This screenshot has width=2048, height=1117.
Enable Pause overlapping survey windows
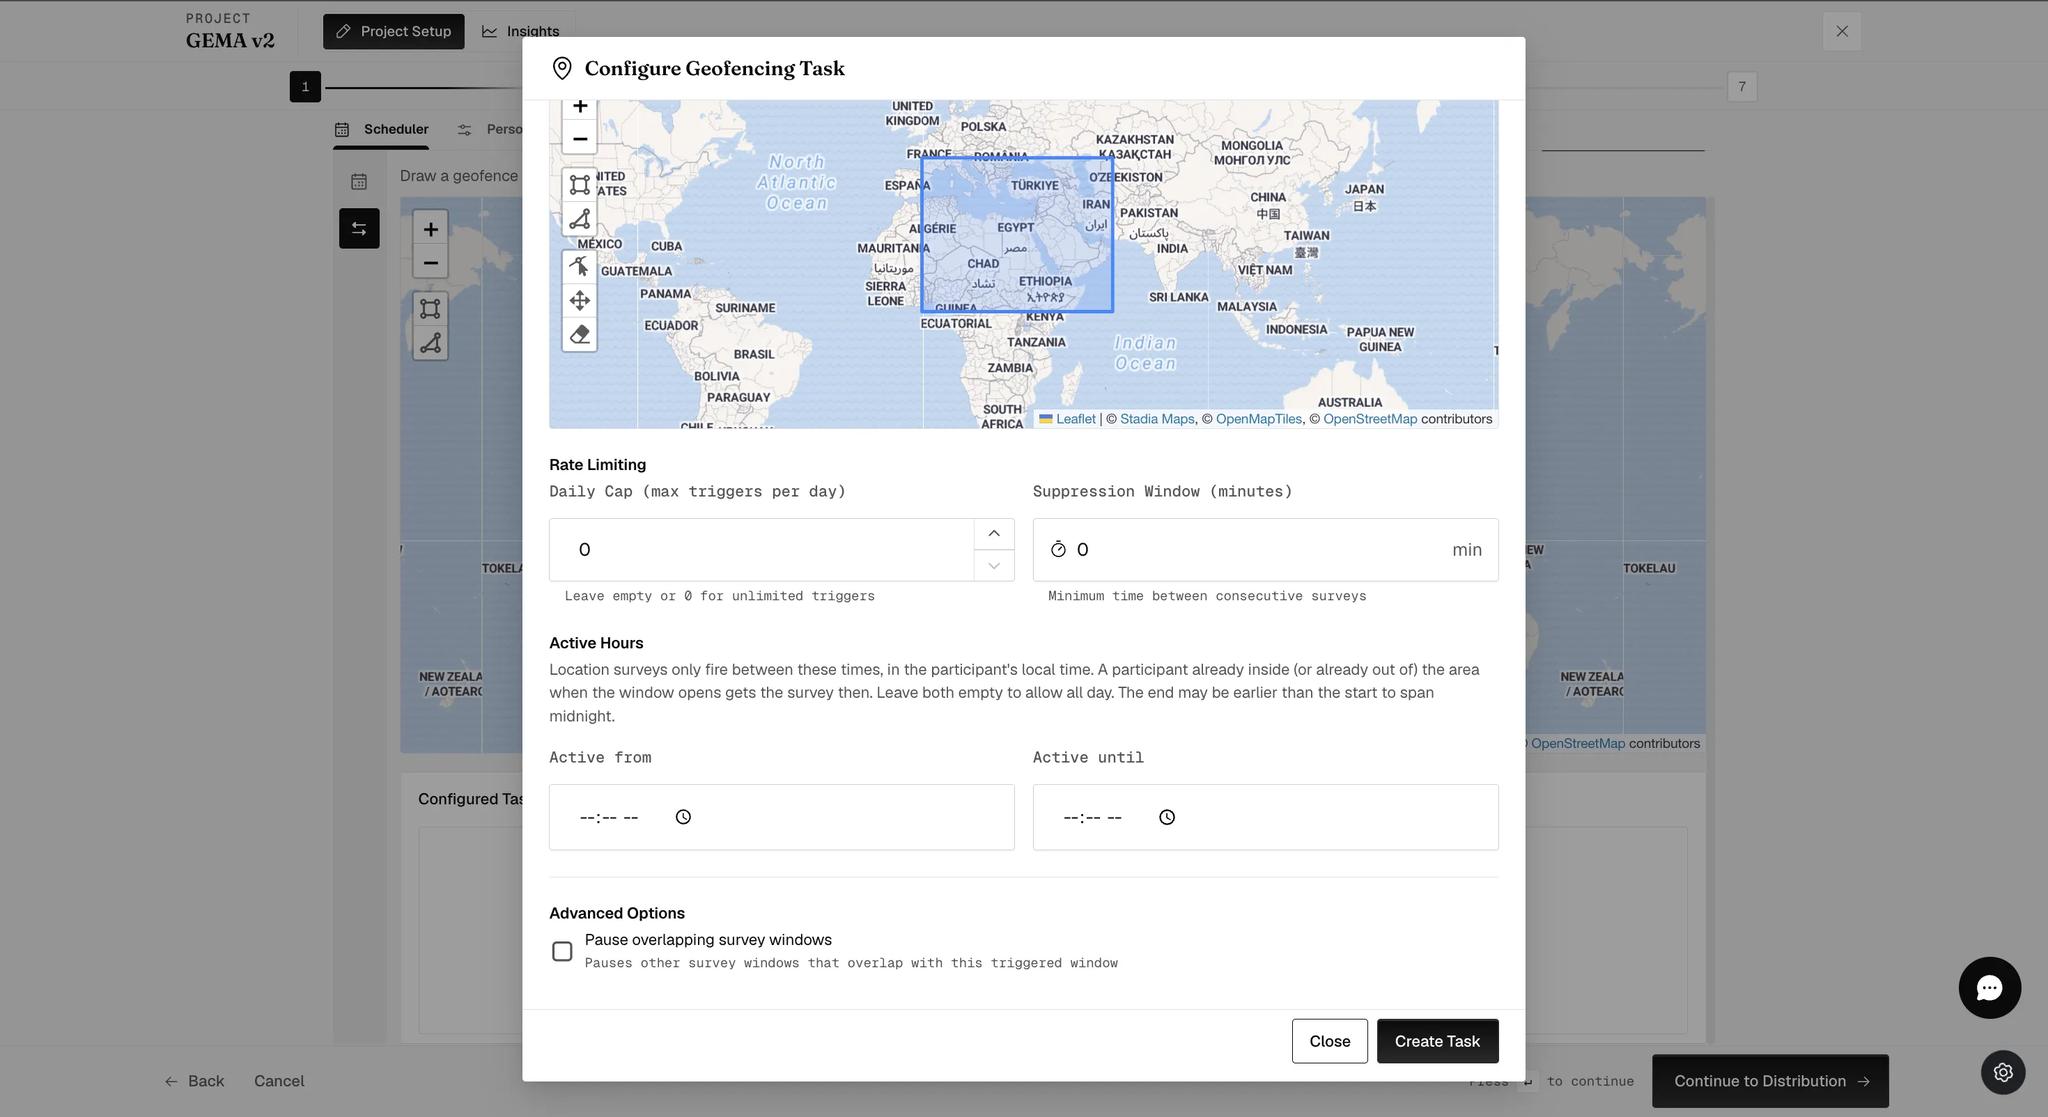[562, 951]
